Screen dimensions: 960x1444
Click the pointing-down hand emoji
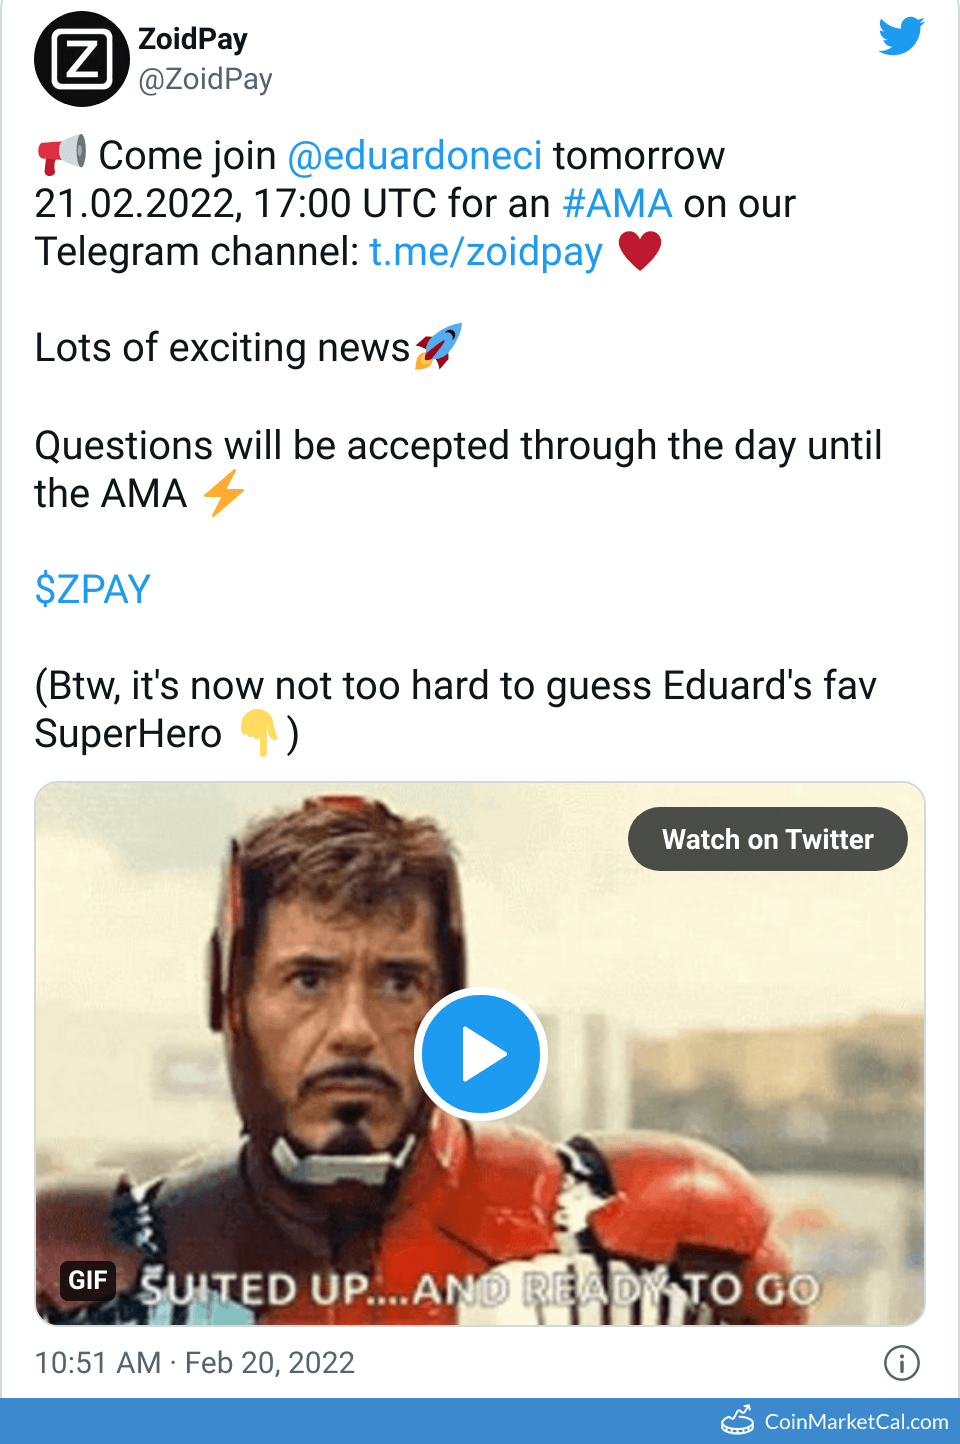coord(258,733)
